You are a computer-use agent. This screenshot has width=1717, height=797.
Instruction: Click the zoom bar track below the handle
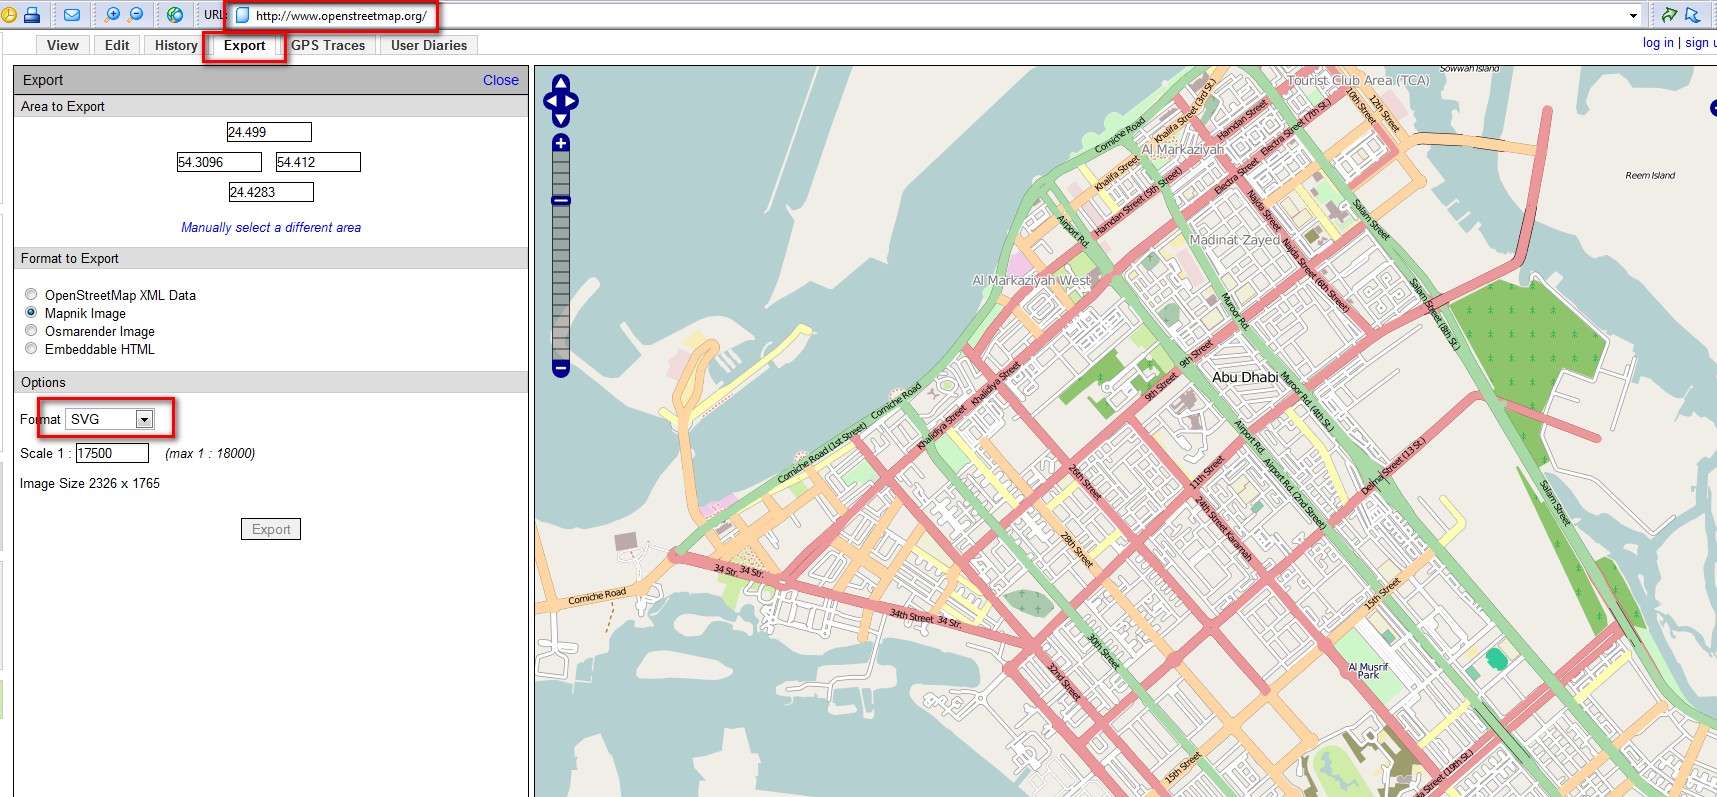[561, 282]
